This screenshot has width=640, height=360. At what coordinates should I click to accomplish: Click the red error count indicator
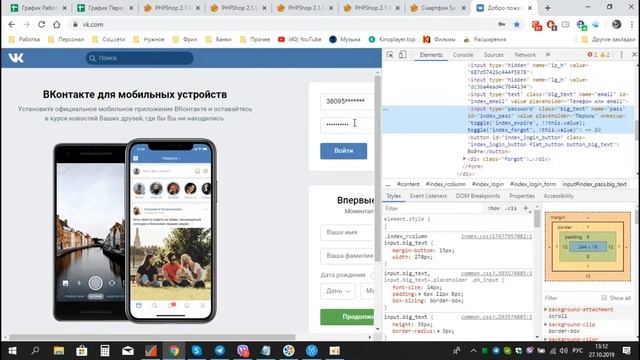pos(592,55)
